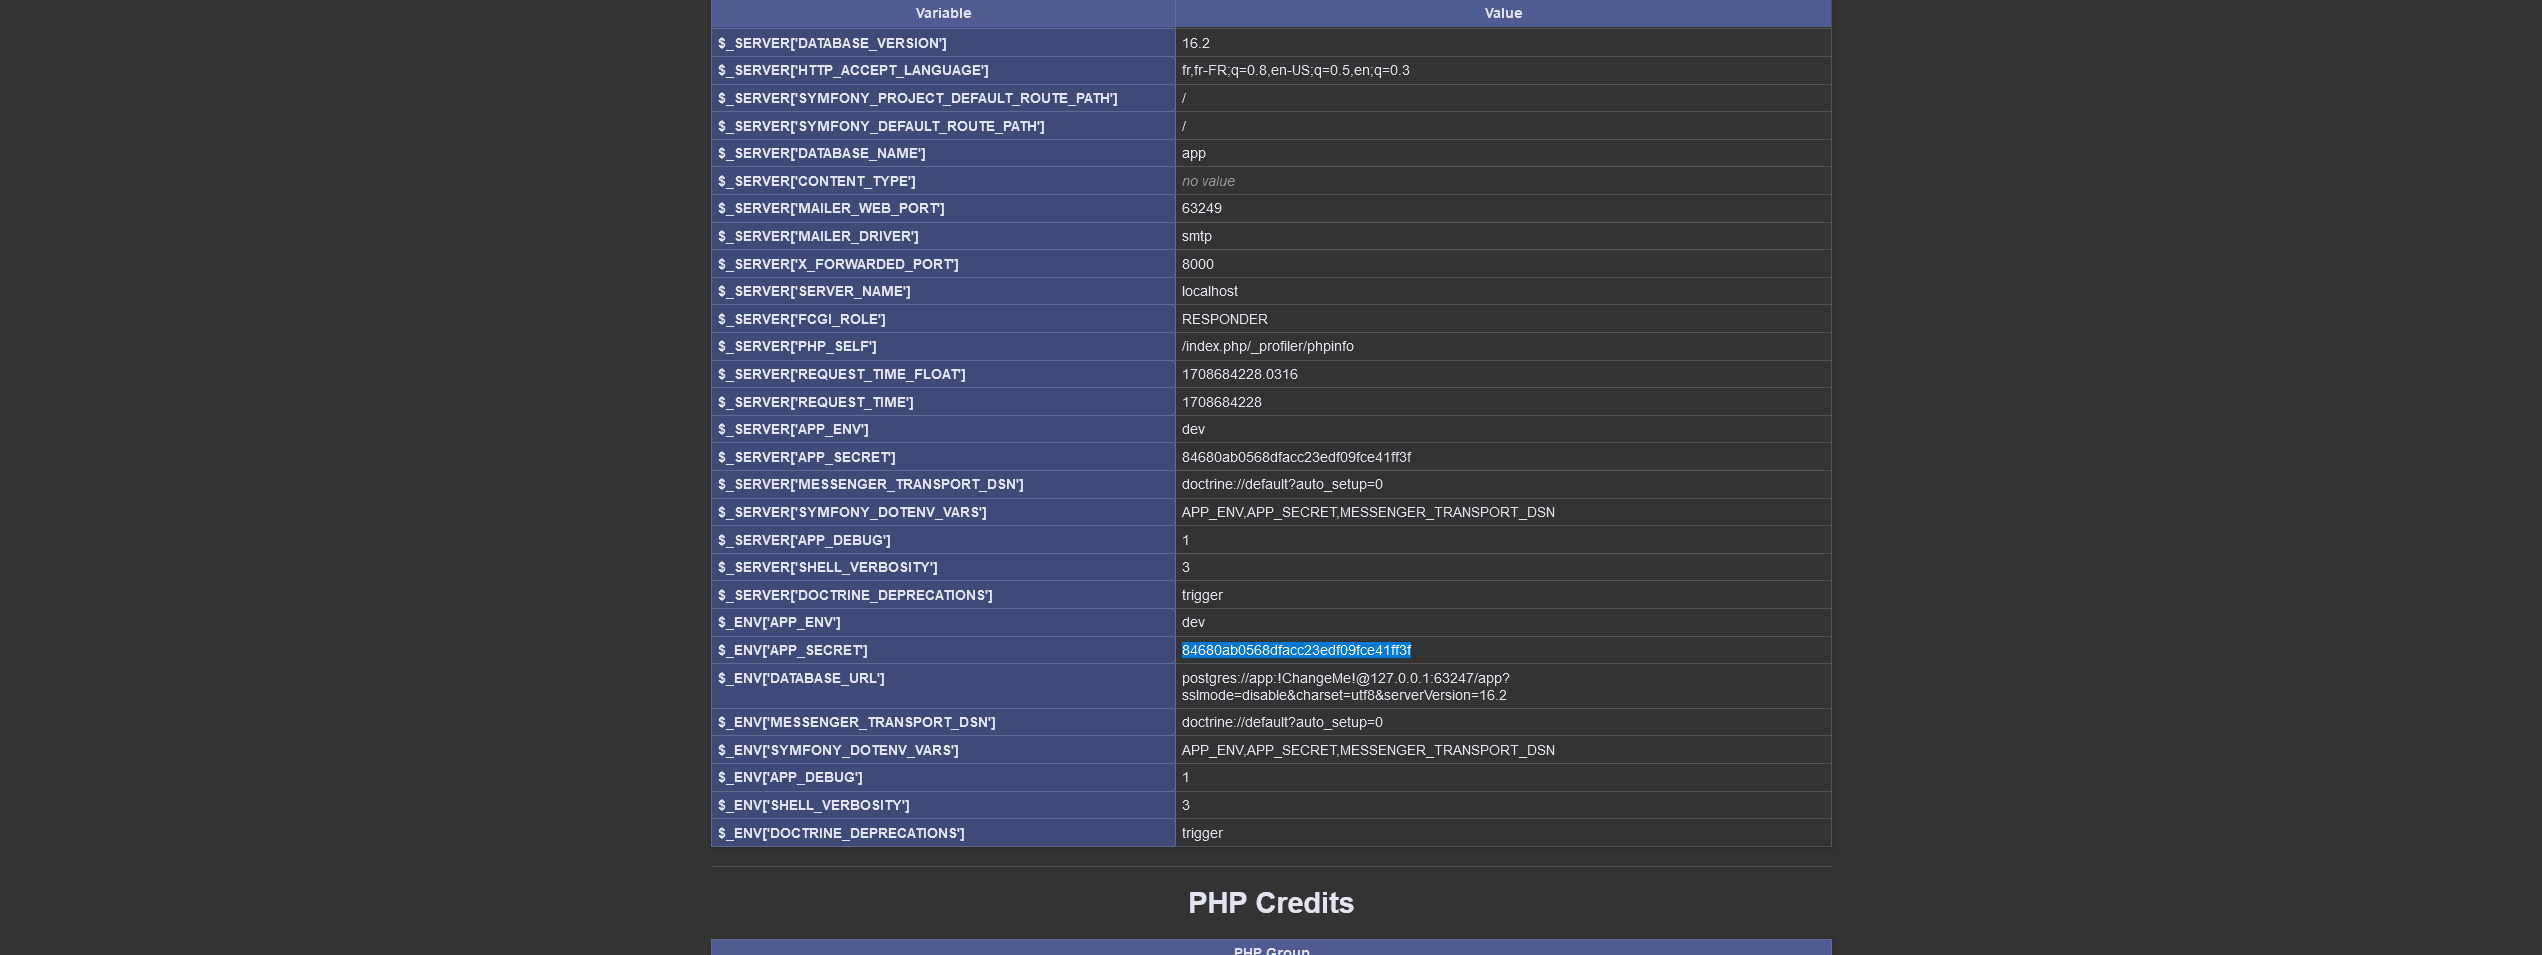The width and height of the screenshot is (2542, 955).
Task: Click the Variable column header
Action: click(x=943, y=13)
